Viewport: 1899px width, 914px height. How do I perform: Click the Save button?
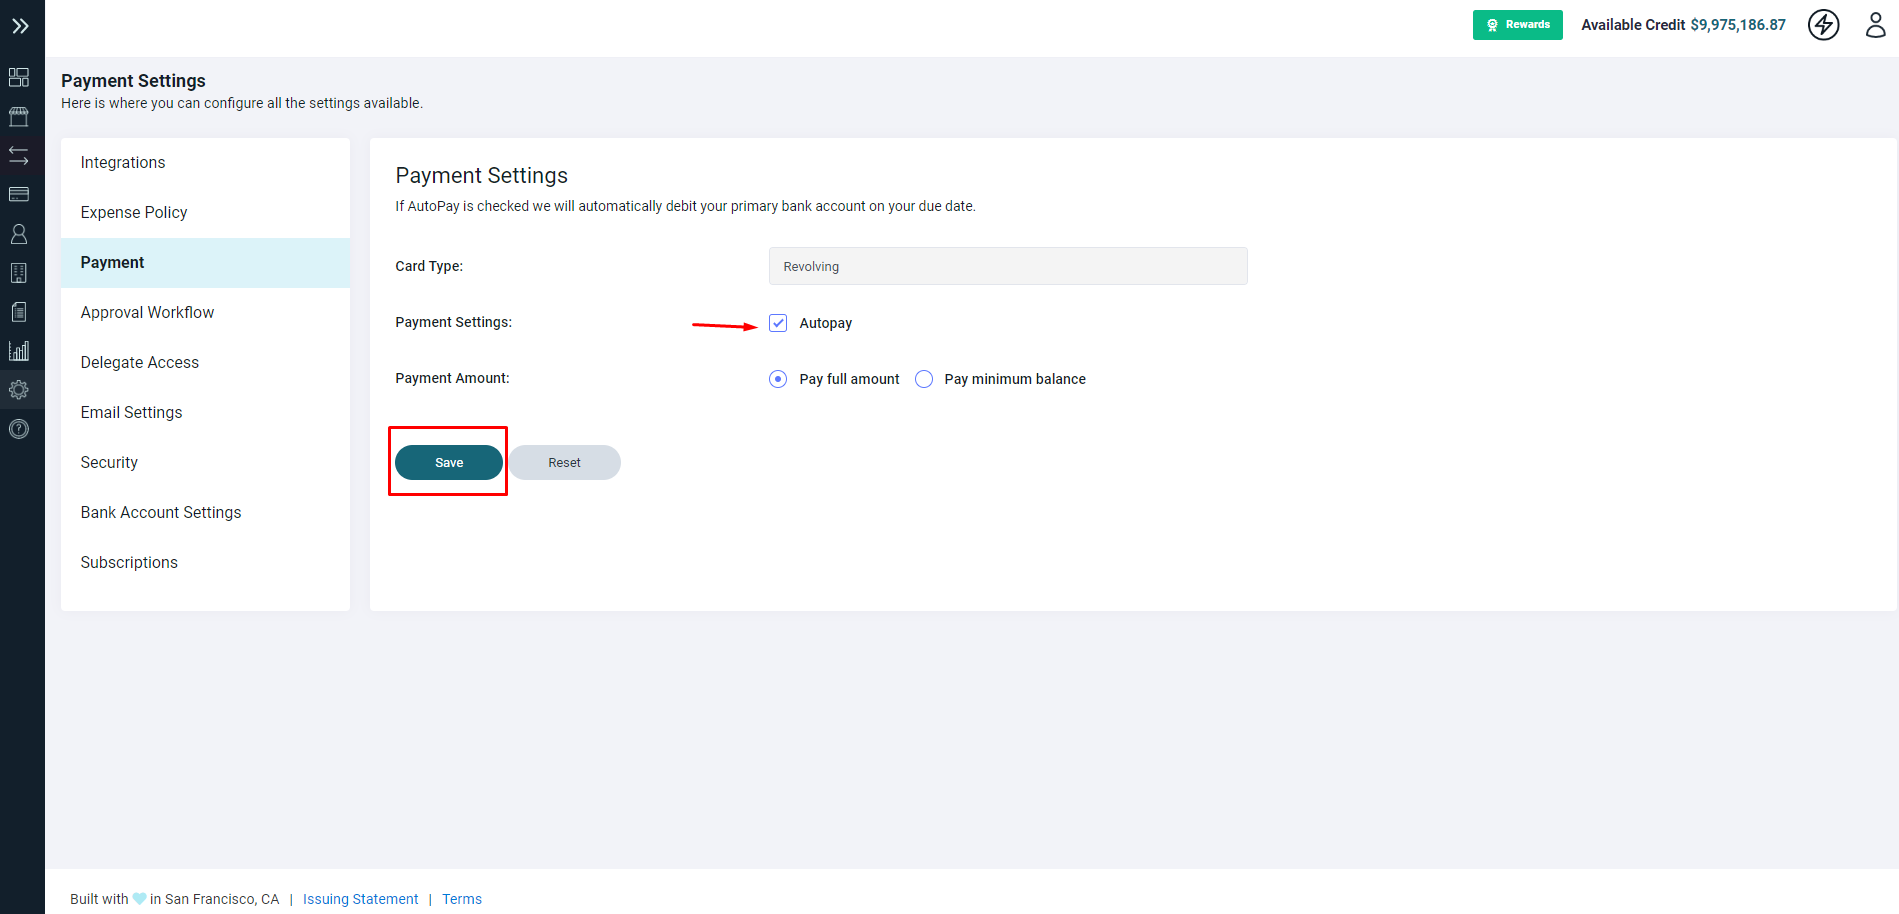click(x=448, y=462)
